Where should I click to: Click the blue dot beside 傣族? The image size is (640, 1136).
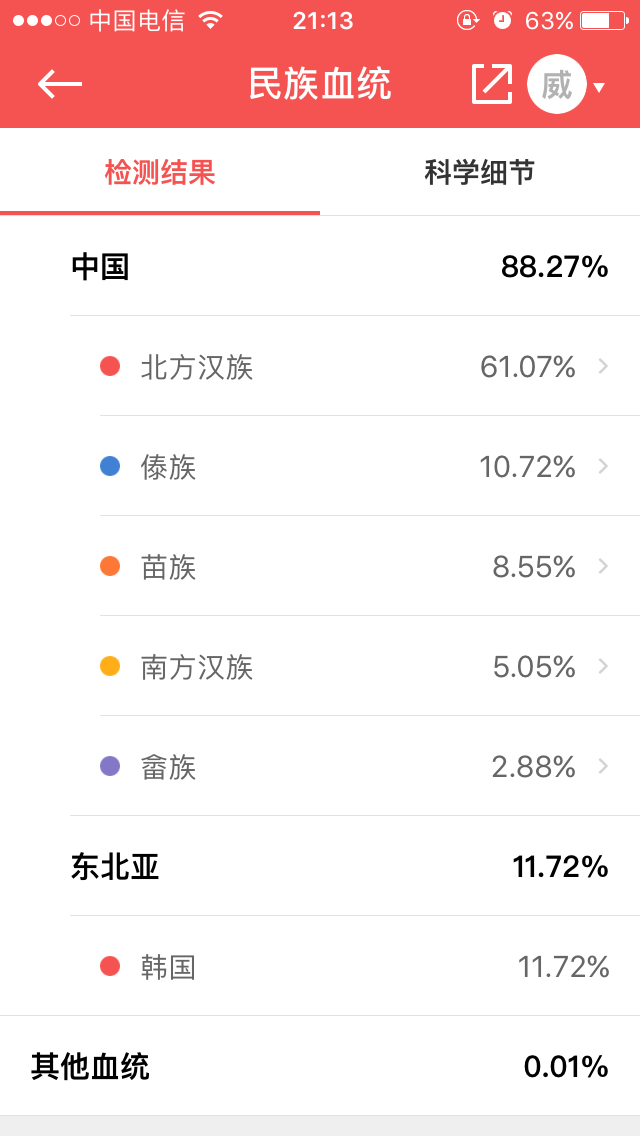[110, 466]
